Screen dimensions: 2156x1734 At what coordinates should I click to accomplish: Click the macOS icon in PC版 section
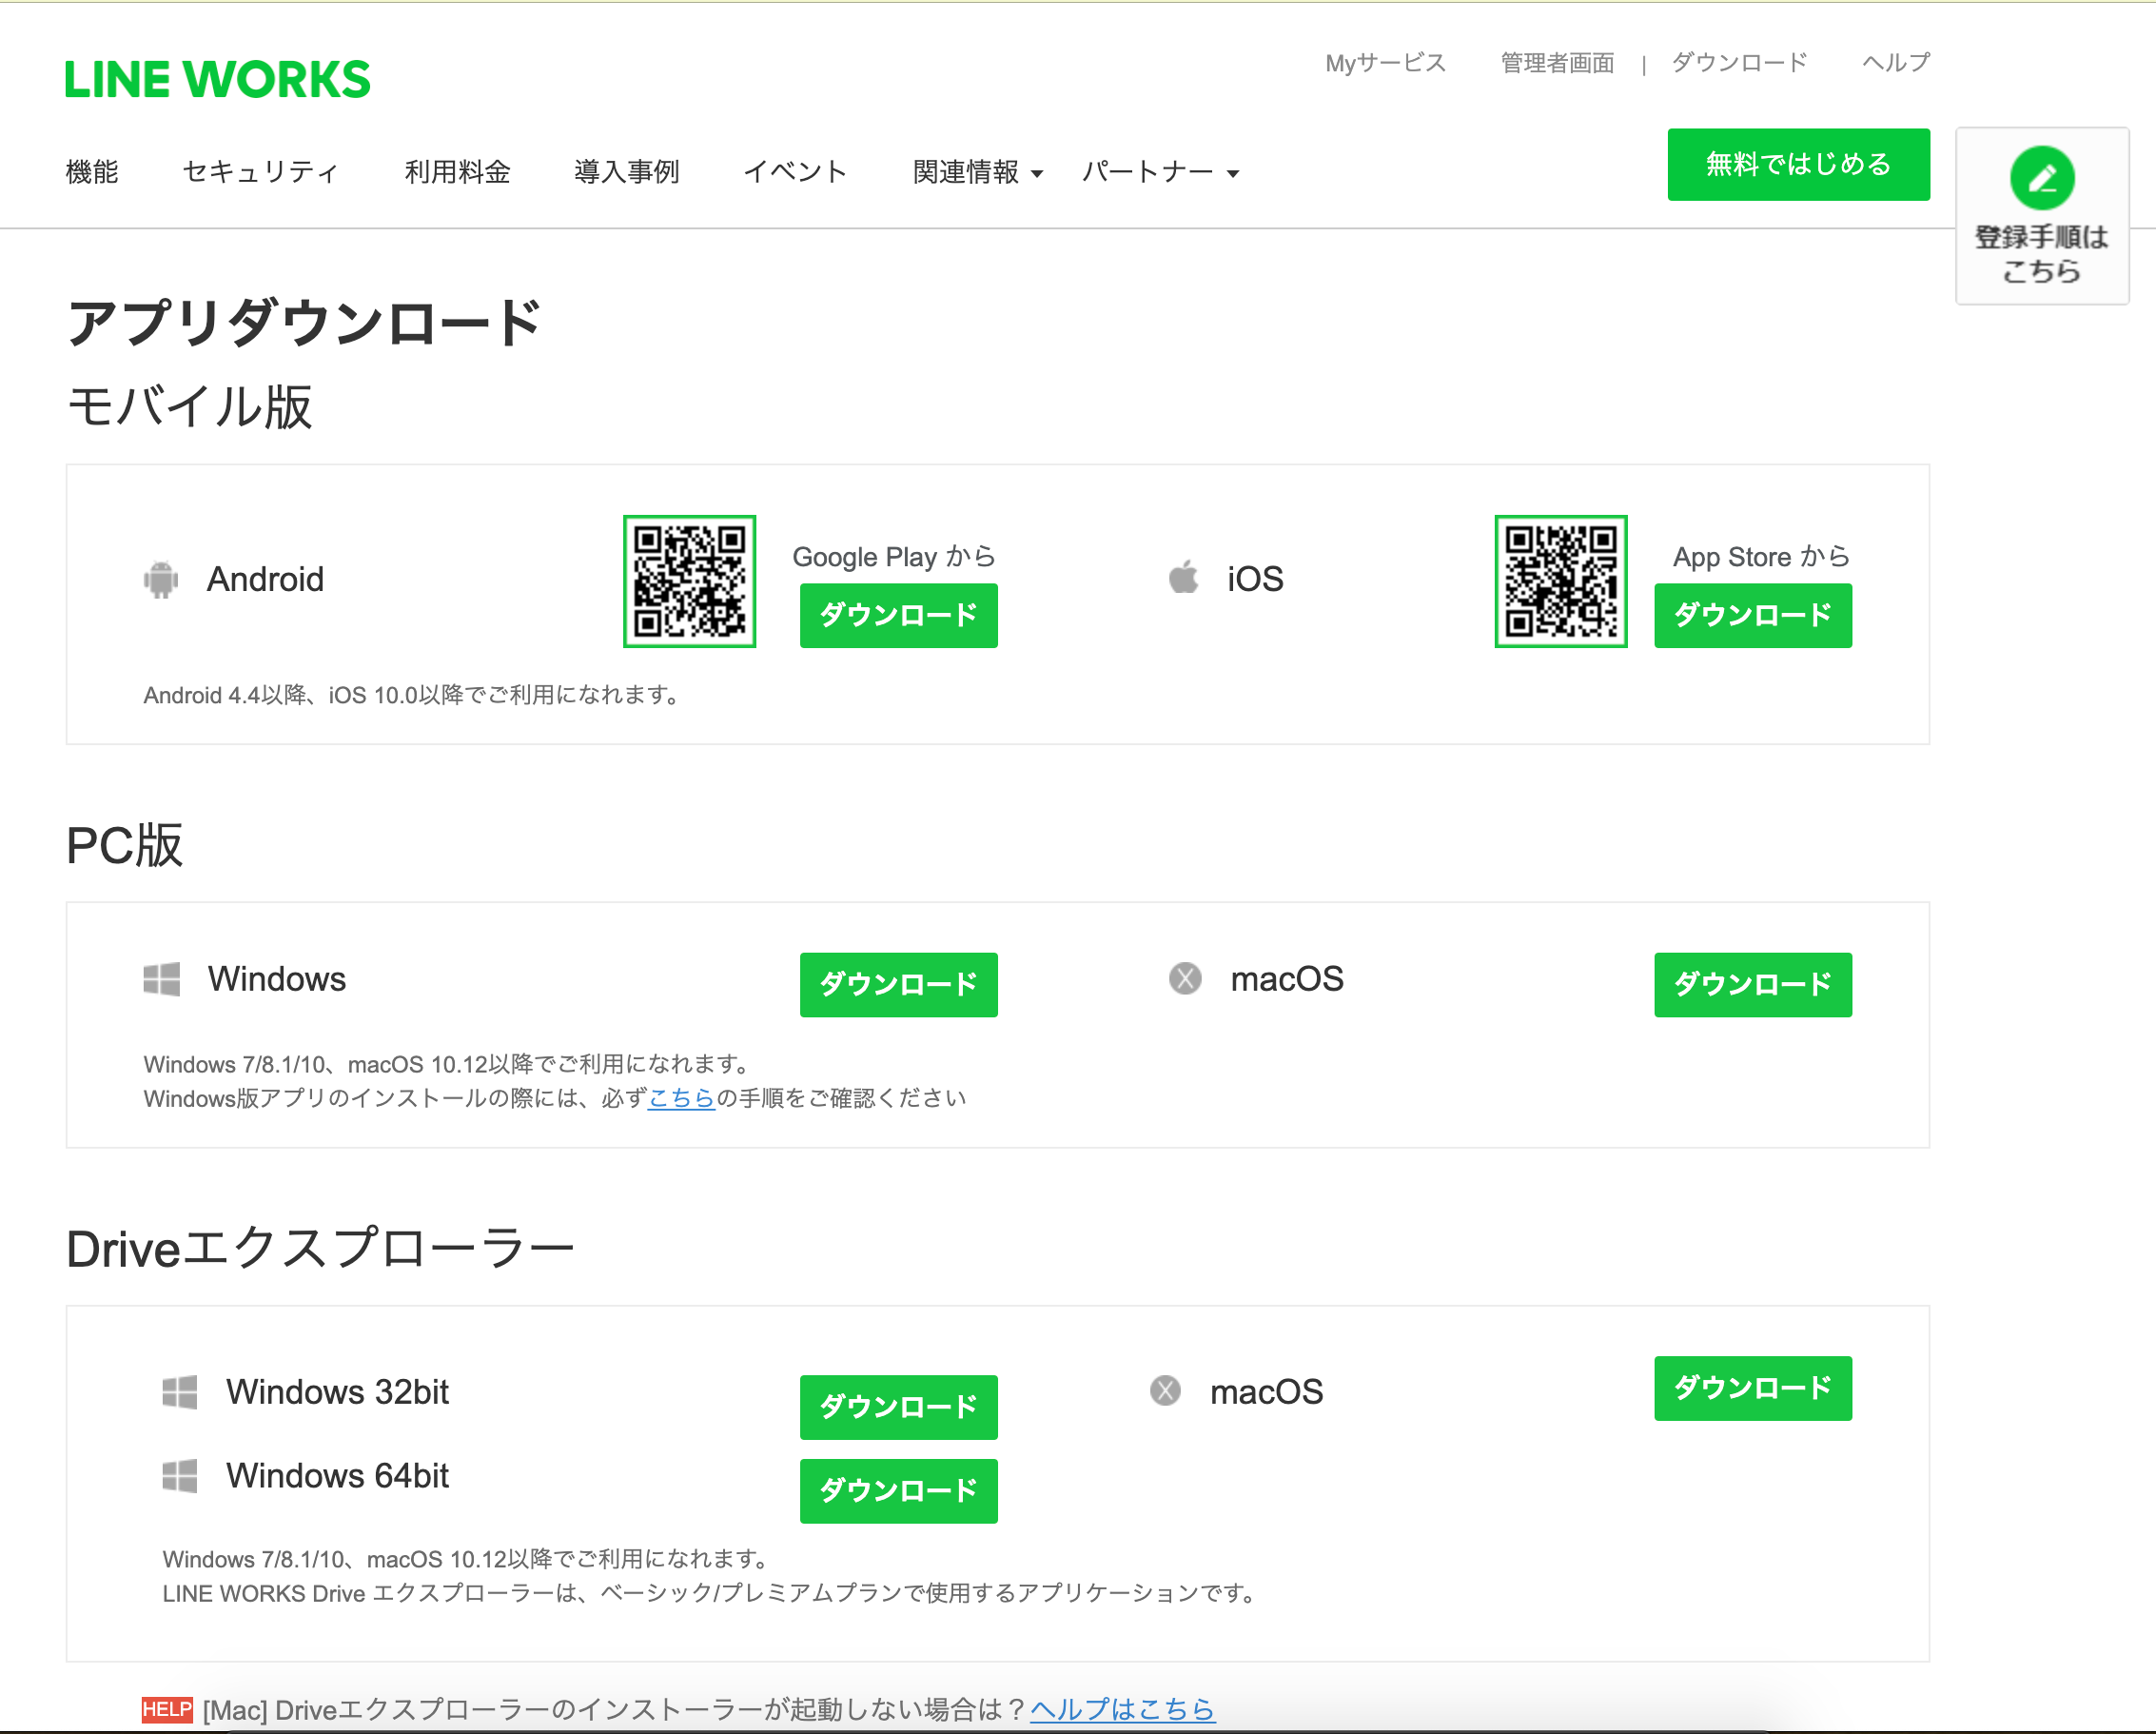tap(1185, 978)
